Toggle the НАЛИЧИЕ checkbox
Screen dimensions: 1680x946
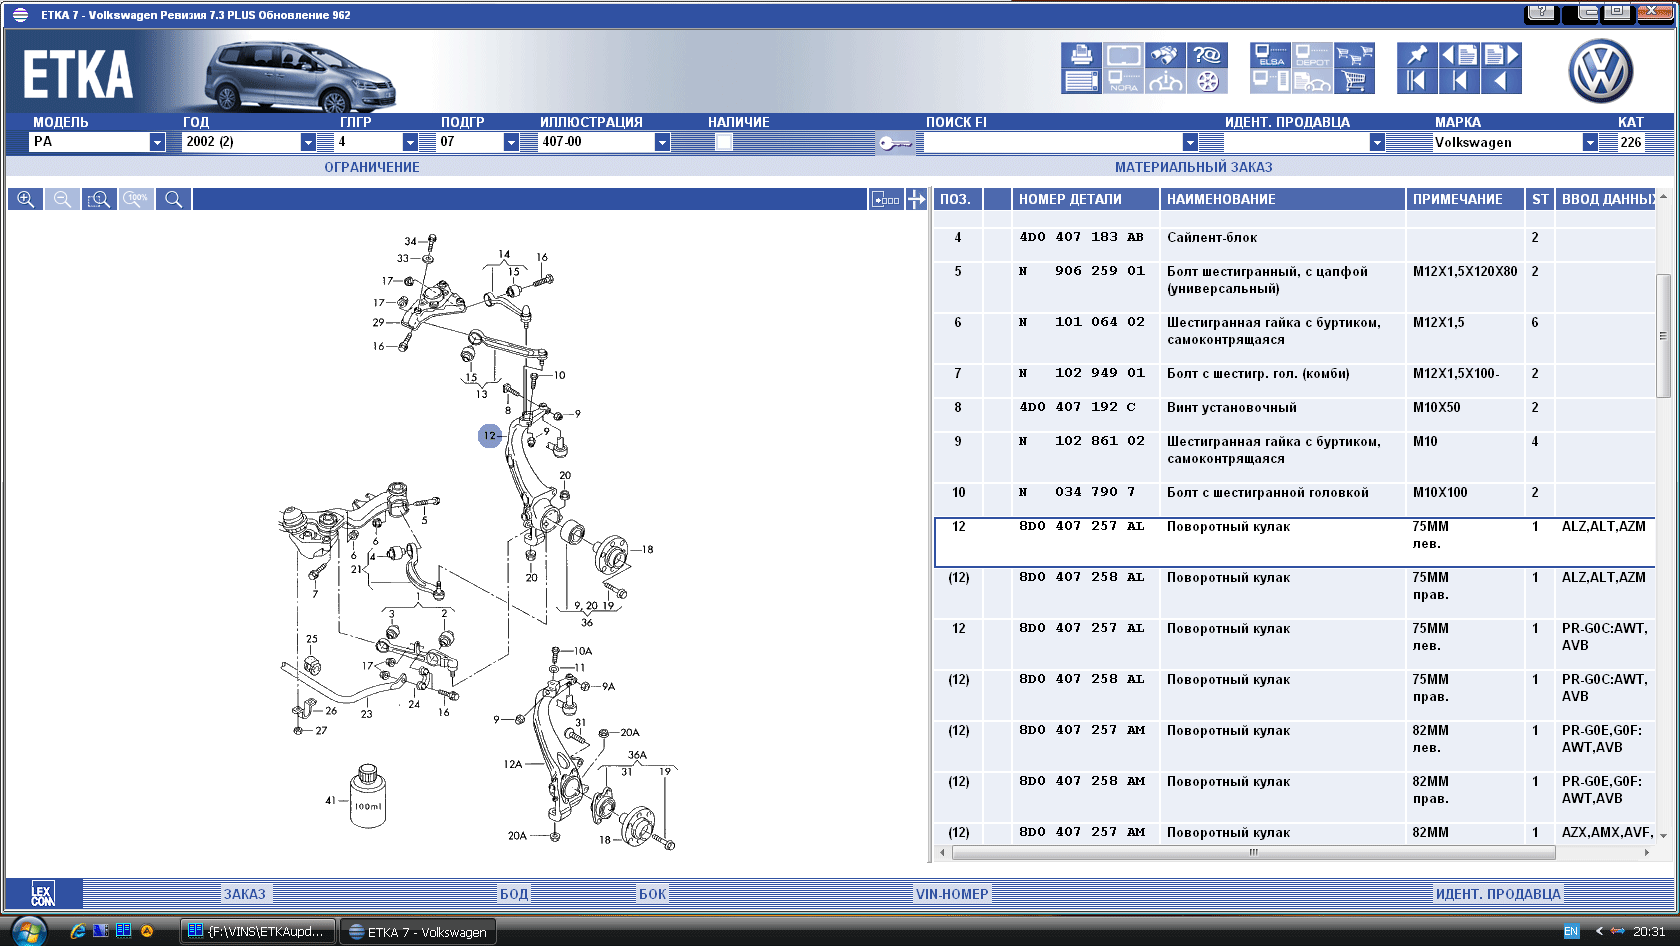pyautogui.click(x=724, y=142)
